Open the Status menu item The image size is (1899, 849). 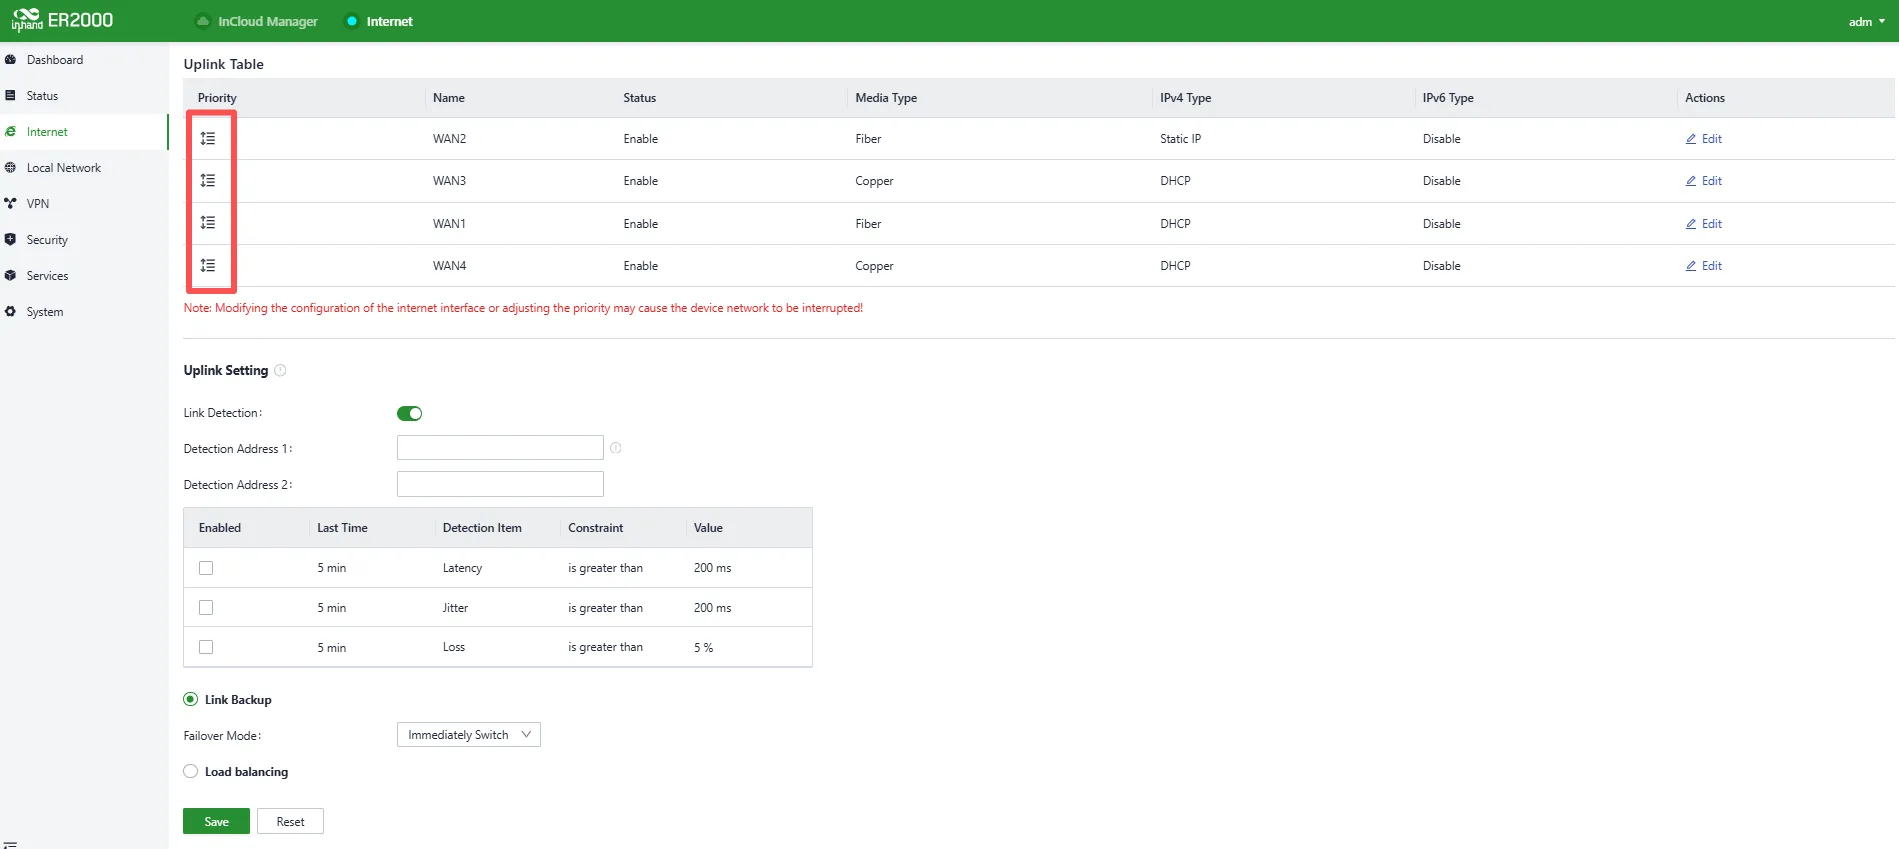[x=84, y=96]
